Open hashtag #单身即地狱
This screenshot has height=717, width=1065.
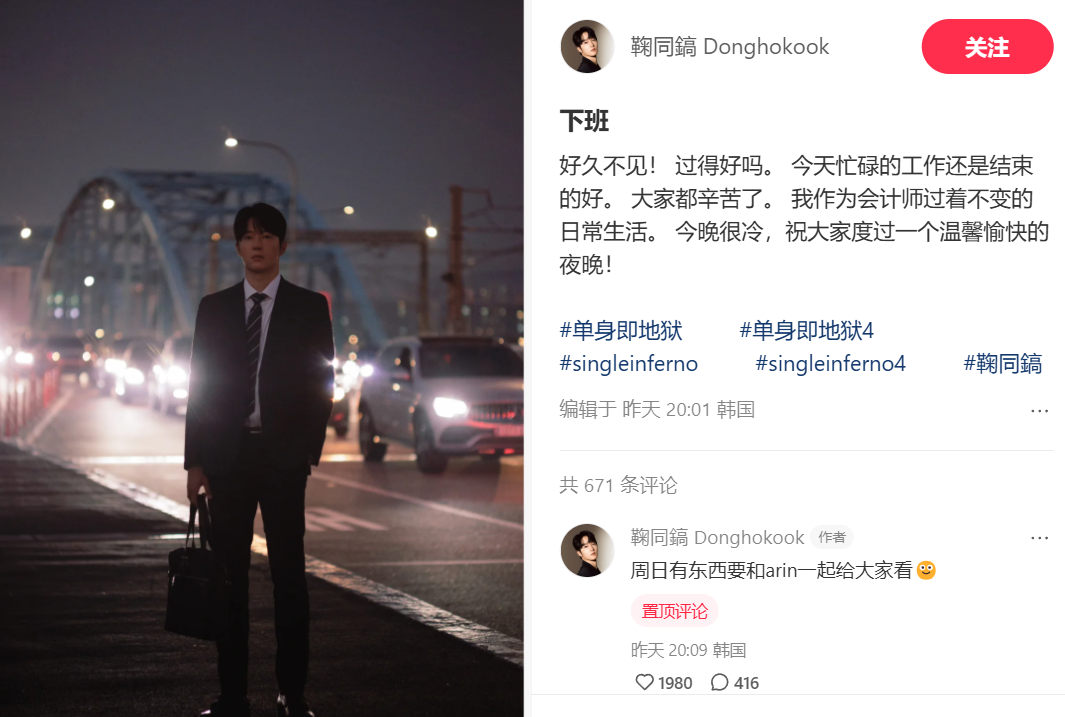[x=621, y=331]
